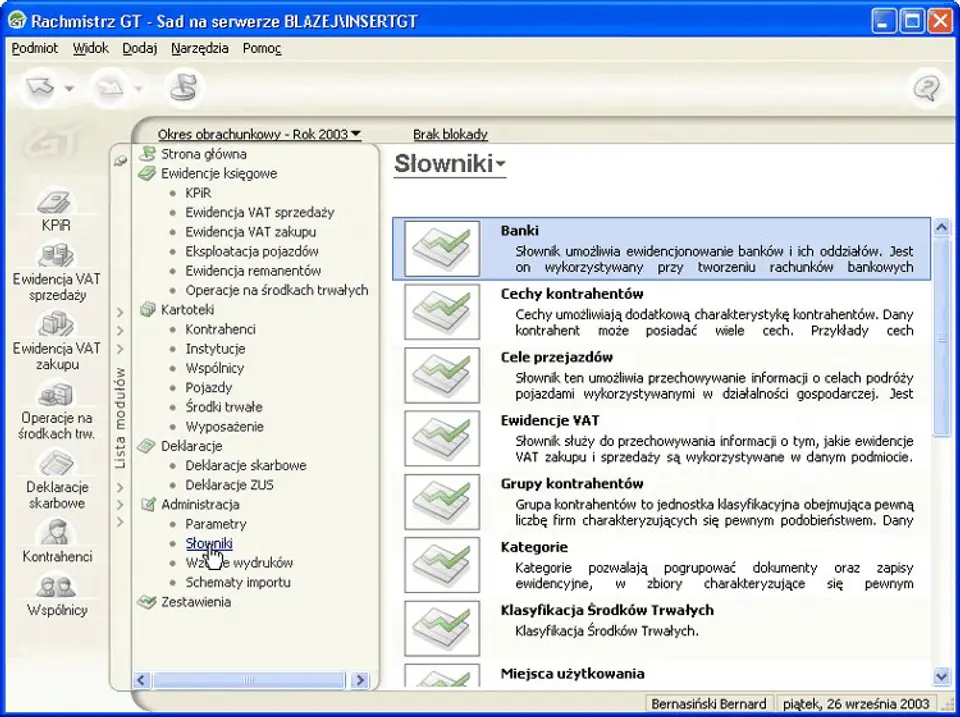Open Eksploatacja pojazdów in module tree
Screen dimensions: 960x717
(252, 251)
